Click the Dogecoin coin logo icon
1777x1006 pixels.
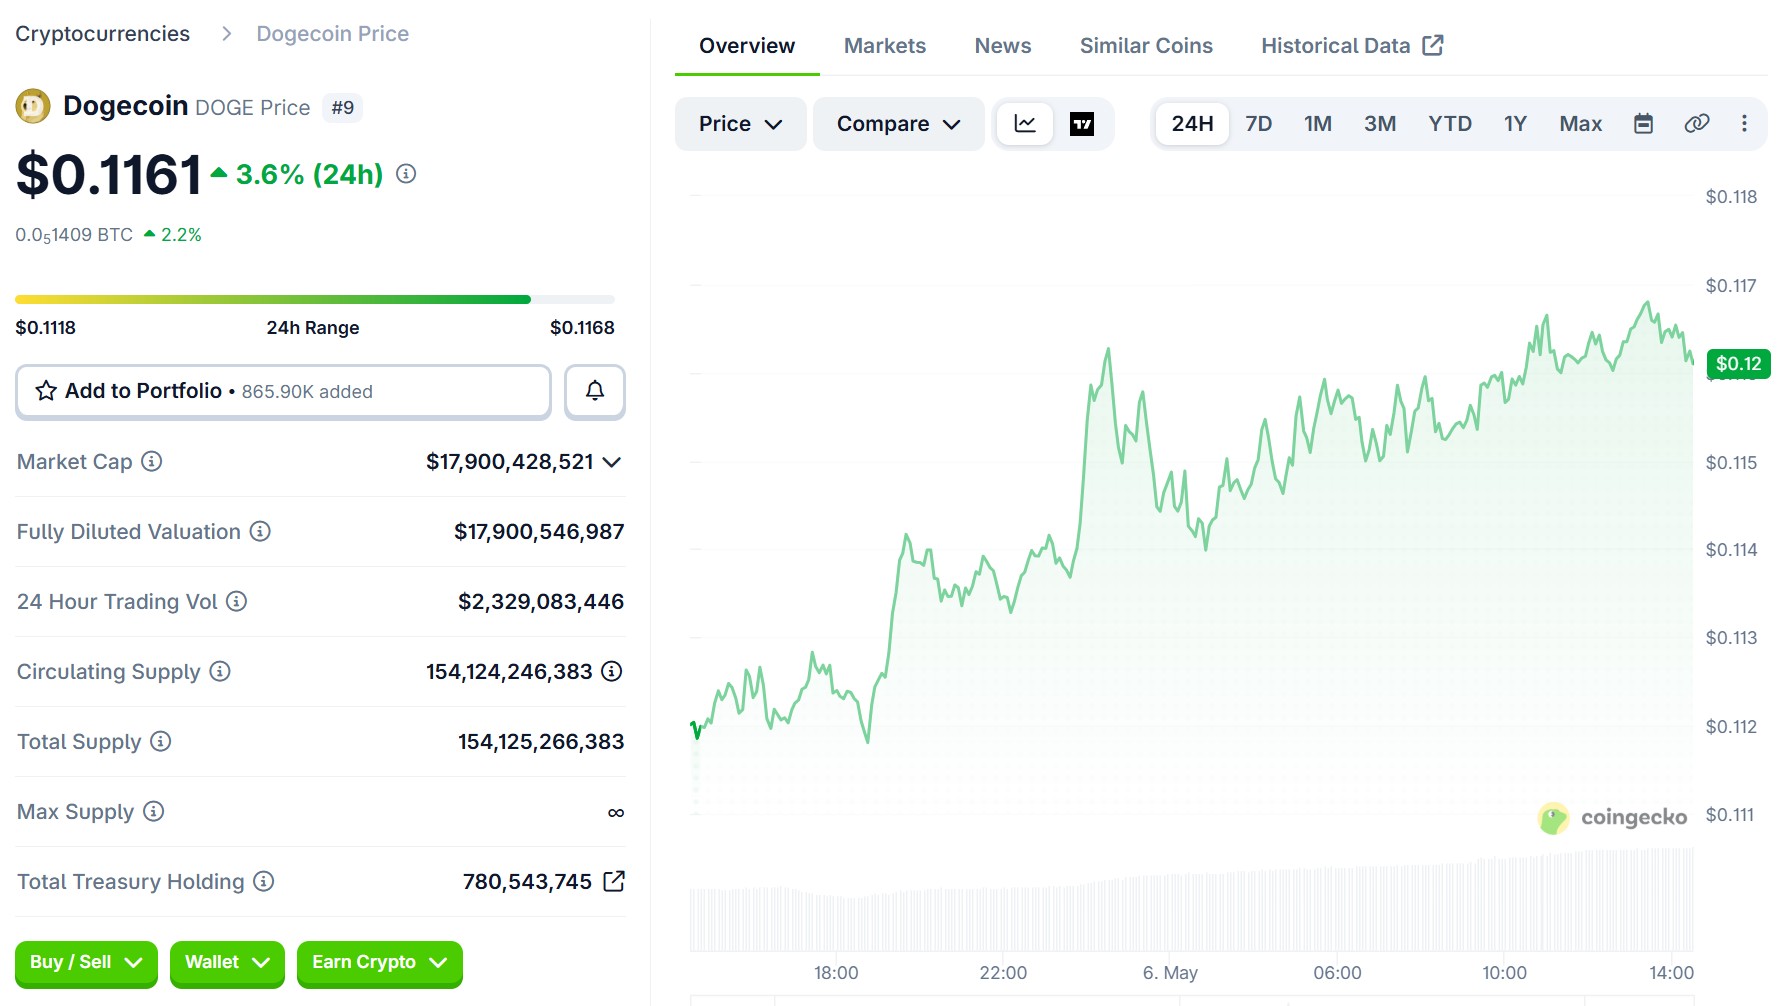tap(33, 106)
